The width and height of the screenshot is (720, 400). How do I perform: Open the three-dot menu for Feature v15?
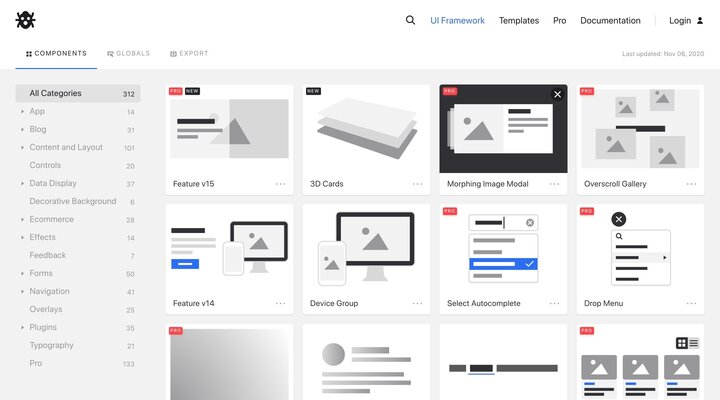(281, 184)
